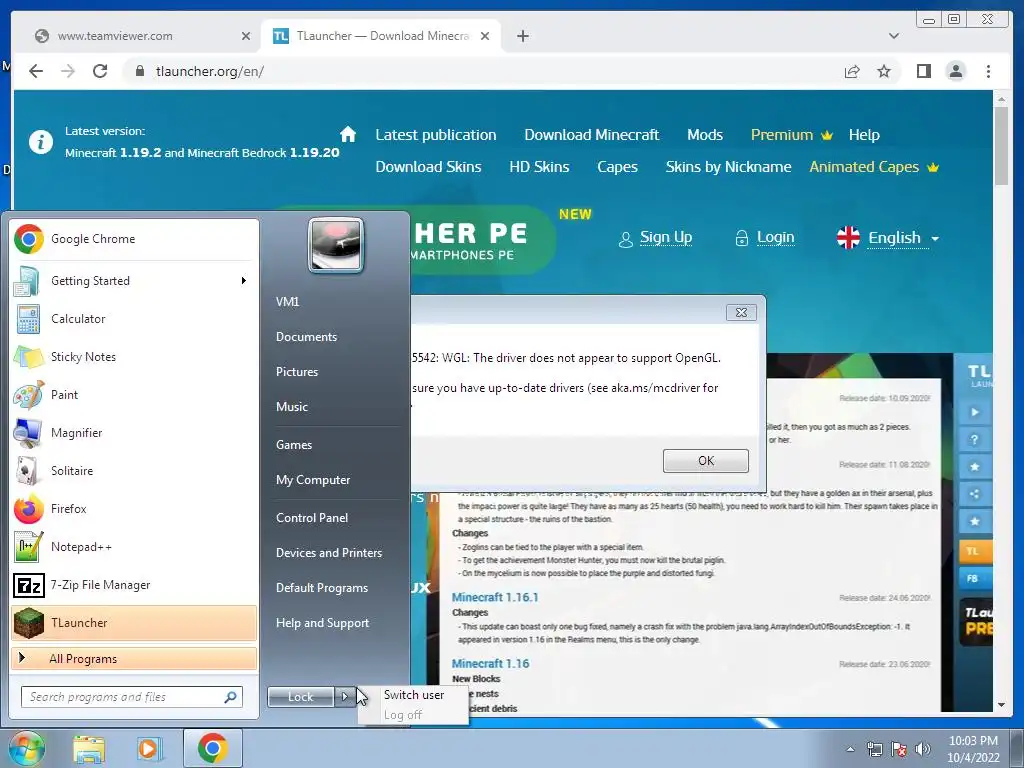
Task: Open Help and Support
Action: (x=322, y=623)
